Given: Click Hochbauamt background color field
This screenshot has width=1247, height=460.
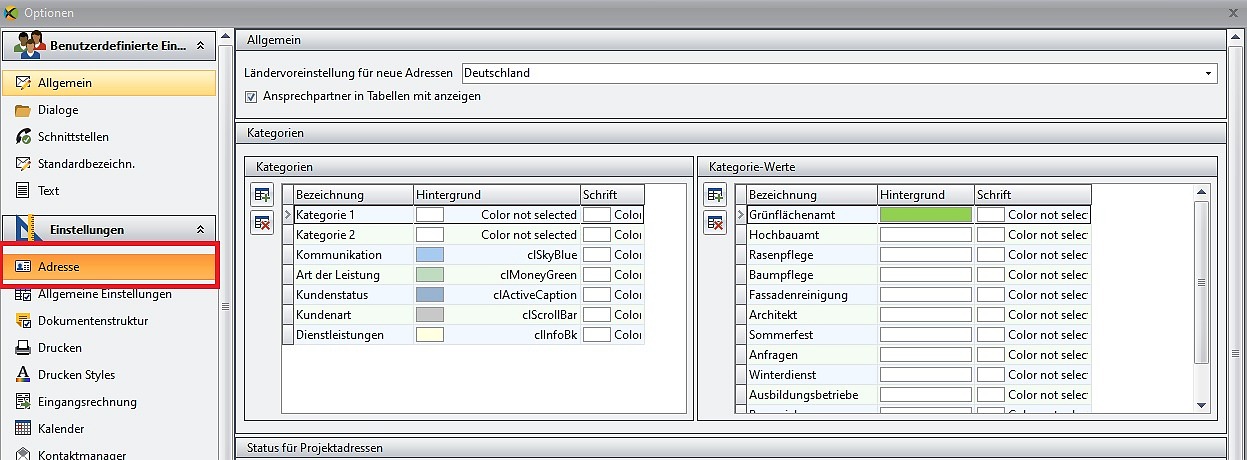Looking at the screenshot, I should point(925,235).
